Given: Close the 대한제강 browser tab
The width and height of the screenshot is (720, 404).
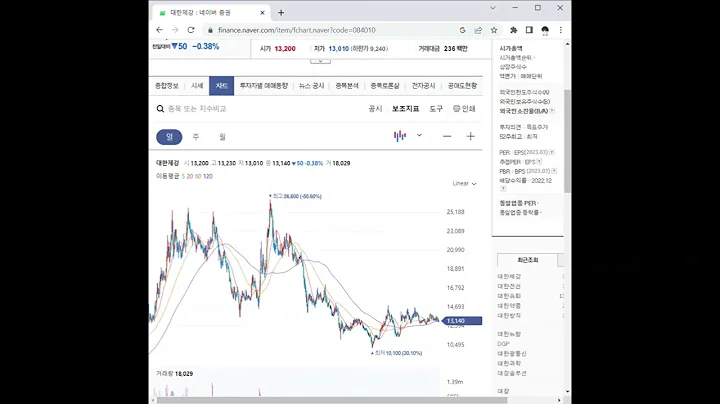Looking at the screenshot, I should pos(262,13).
